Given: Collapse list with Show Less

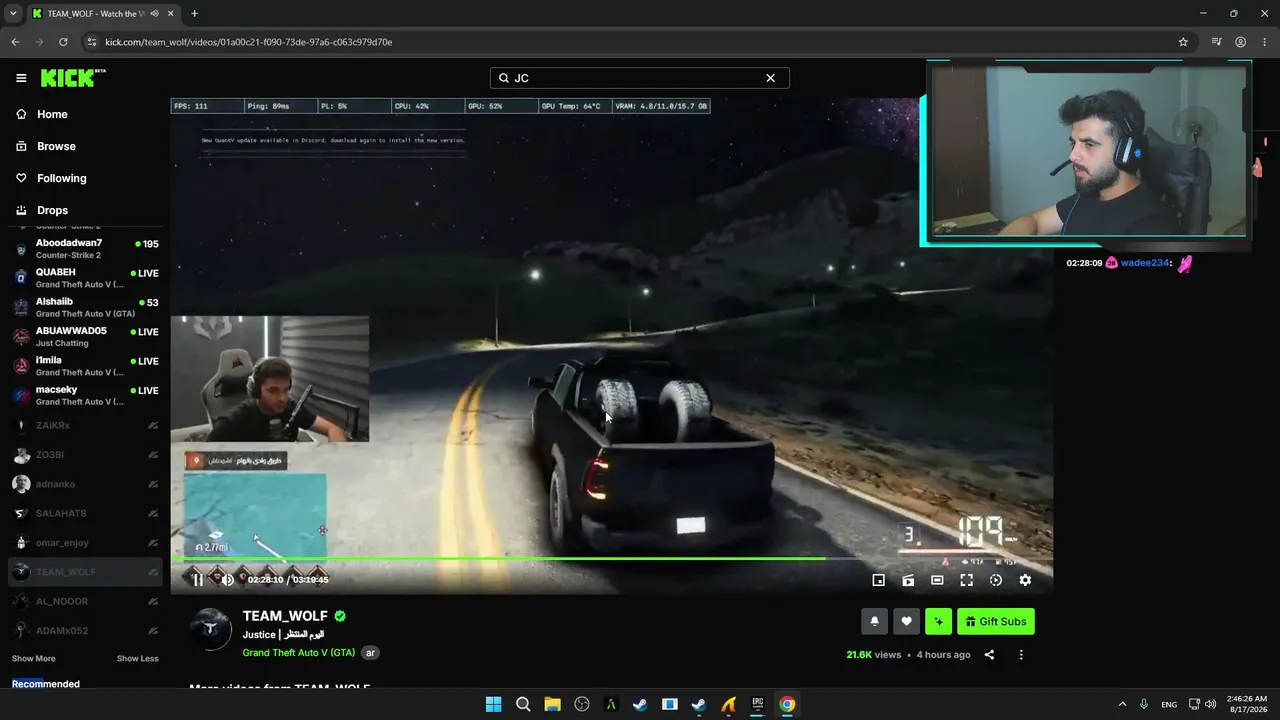Looking at the screenshot, I should click(138, 659).
